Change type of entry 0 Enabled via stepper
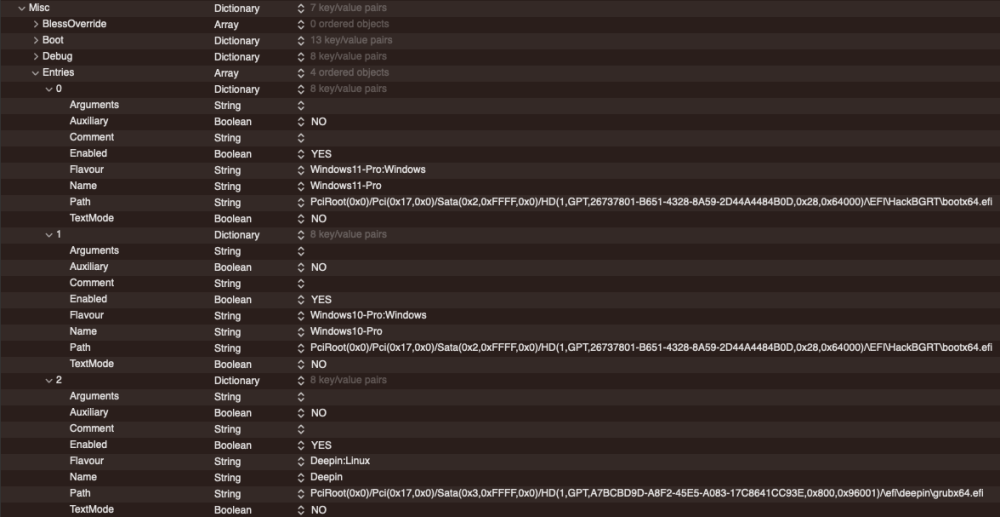This screenshot has width=1000, height=517. [301, 154]
